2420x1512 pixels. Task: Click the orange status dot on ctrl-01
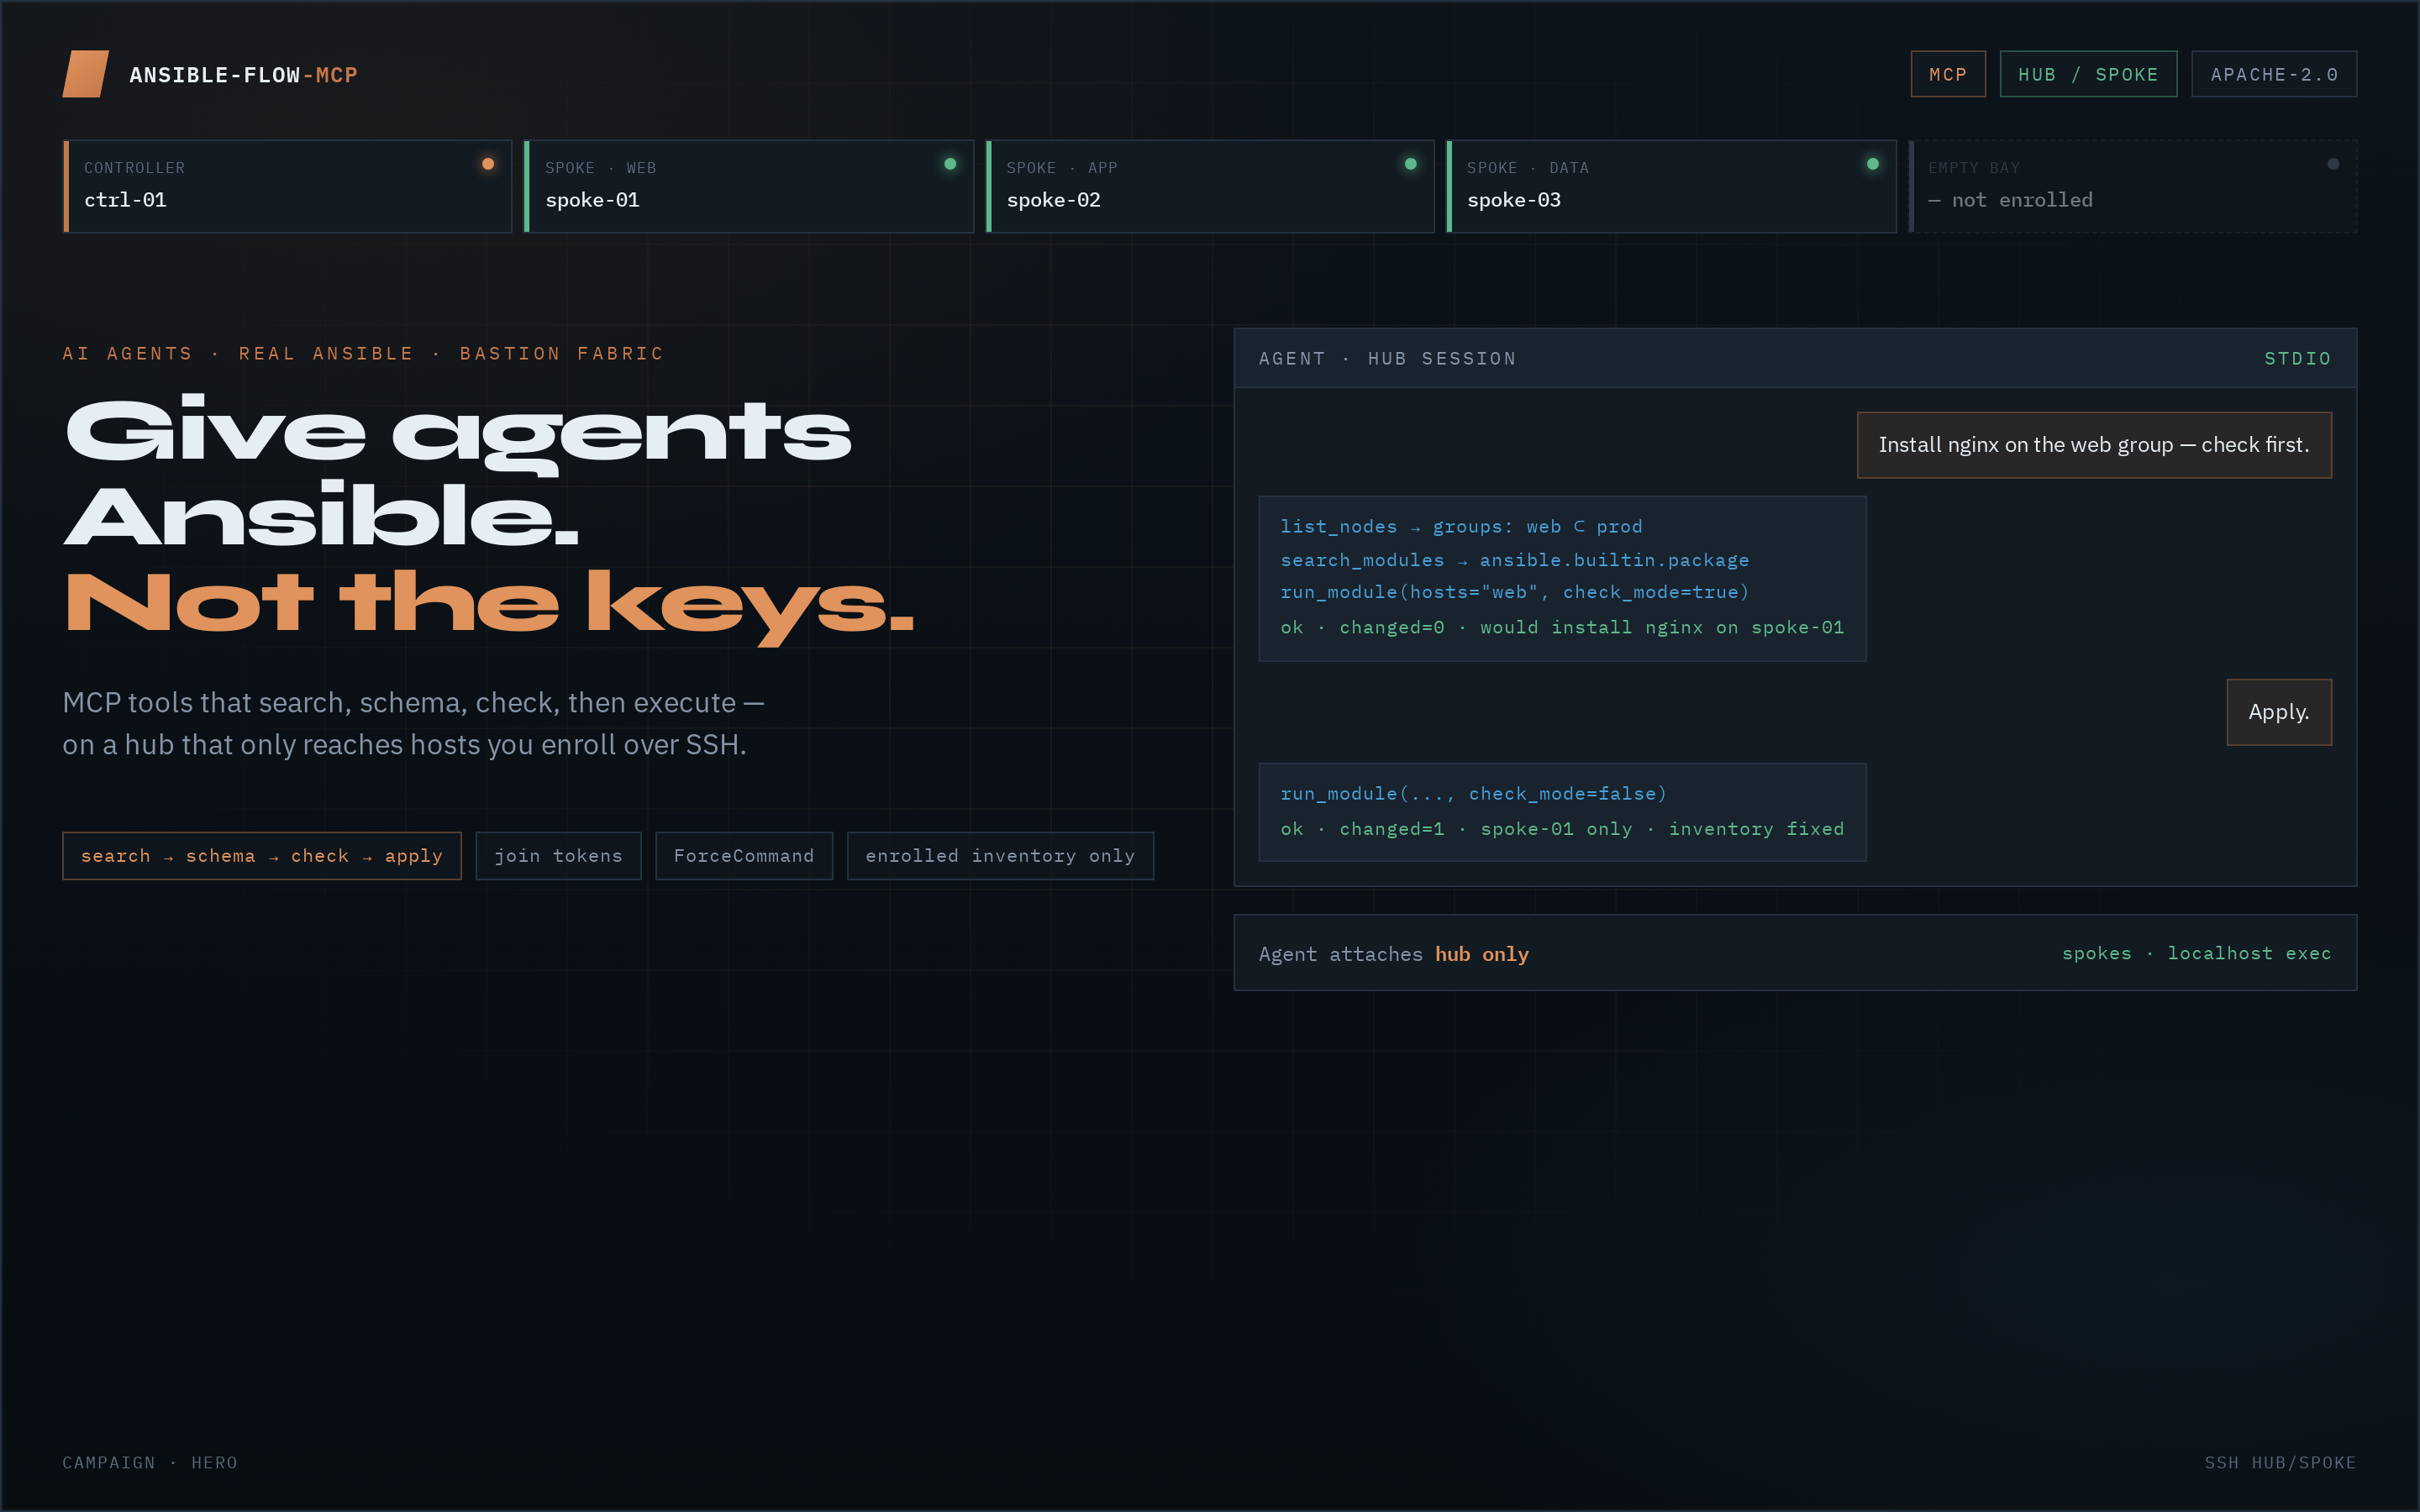point(488,164)
